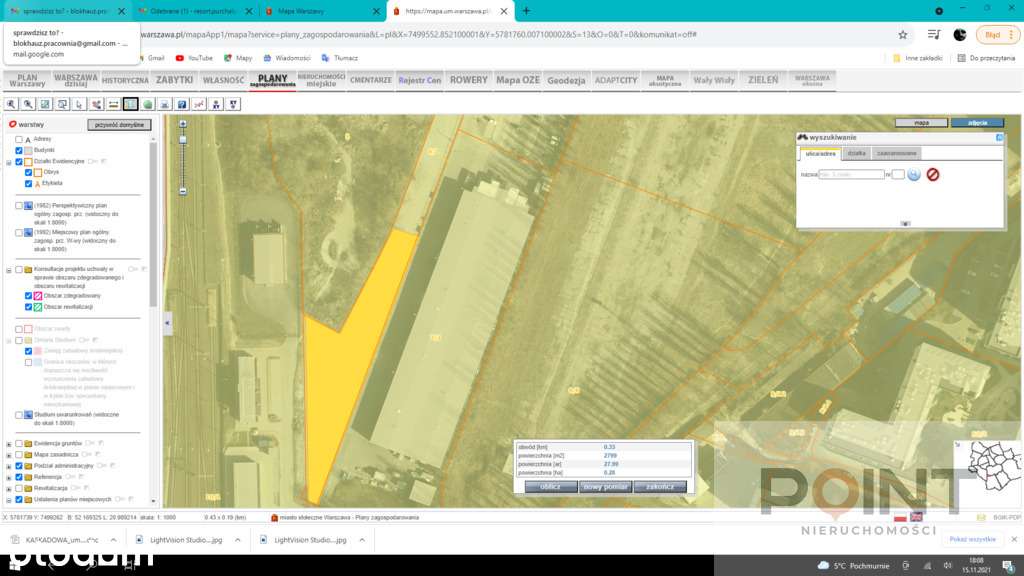Toggle the Obszar rewitalizacji checkbox
The image size is (1024, 576).
click(28, 307)
